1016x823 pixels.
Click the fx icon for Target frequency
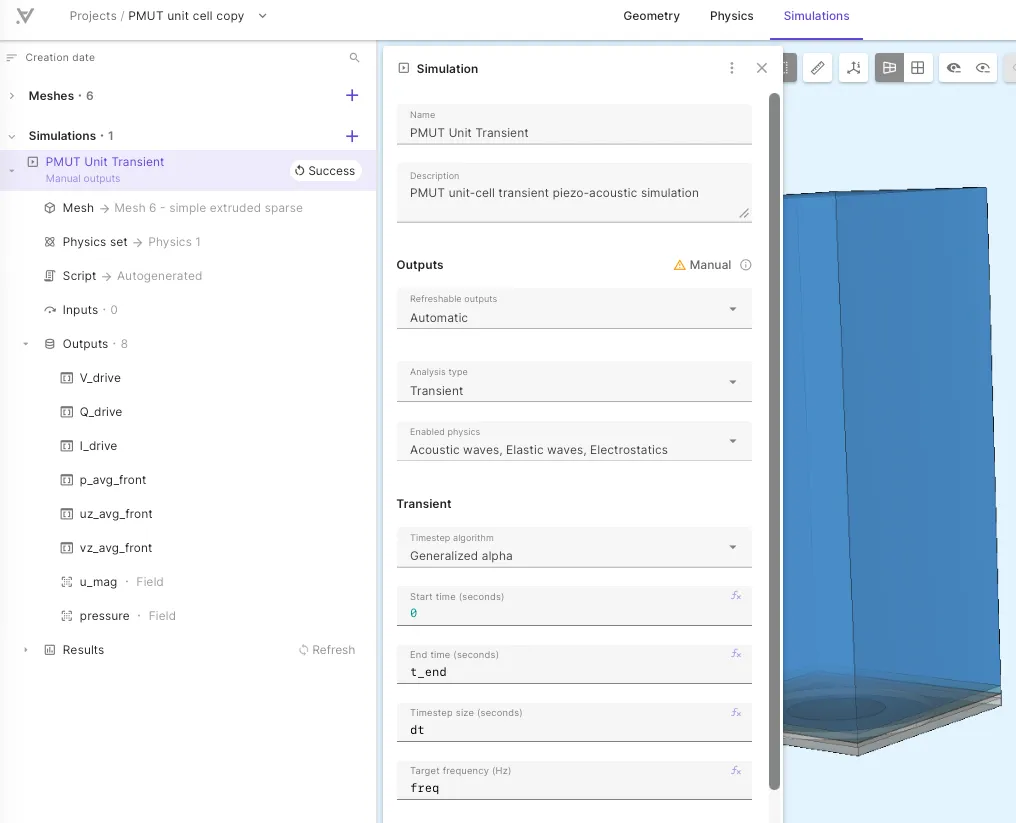[x=736, y=771]
